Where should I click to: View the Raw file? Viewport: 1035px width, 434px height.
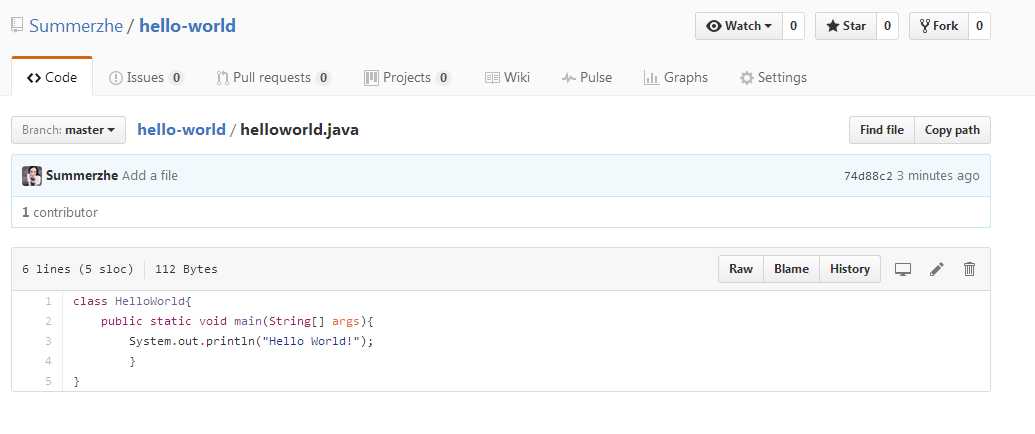coord(741,269)
